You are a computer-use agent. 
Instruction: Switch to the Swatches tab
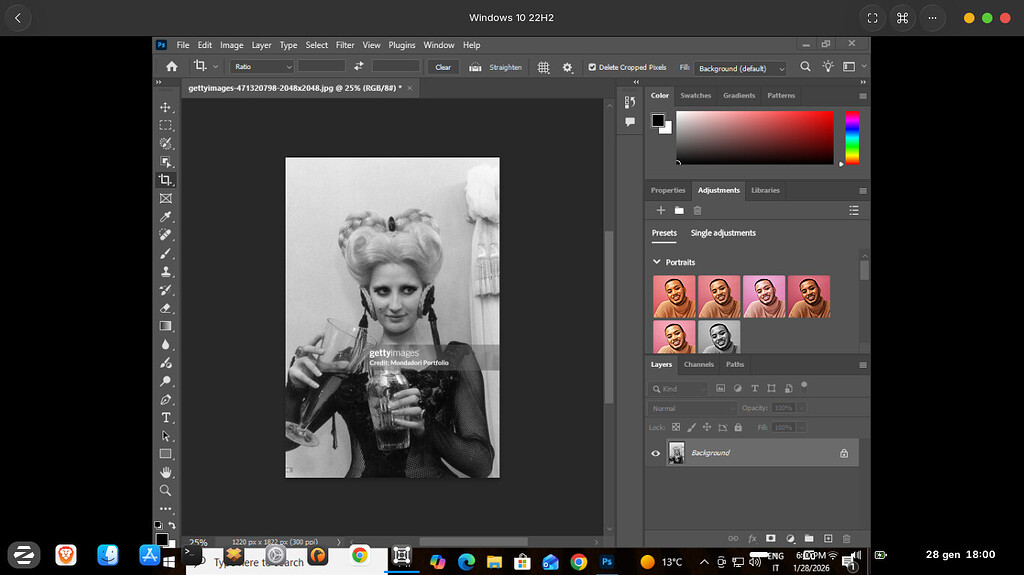[696, 95]
